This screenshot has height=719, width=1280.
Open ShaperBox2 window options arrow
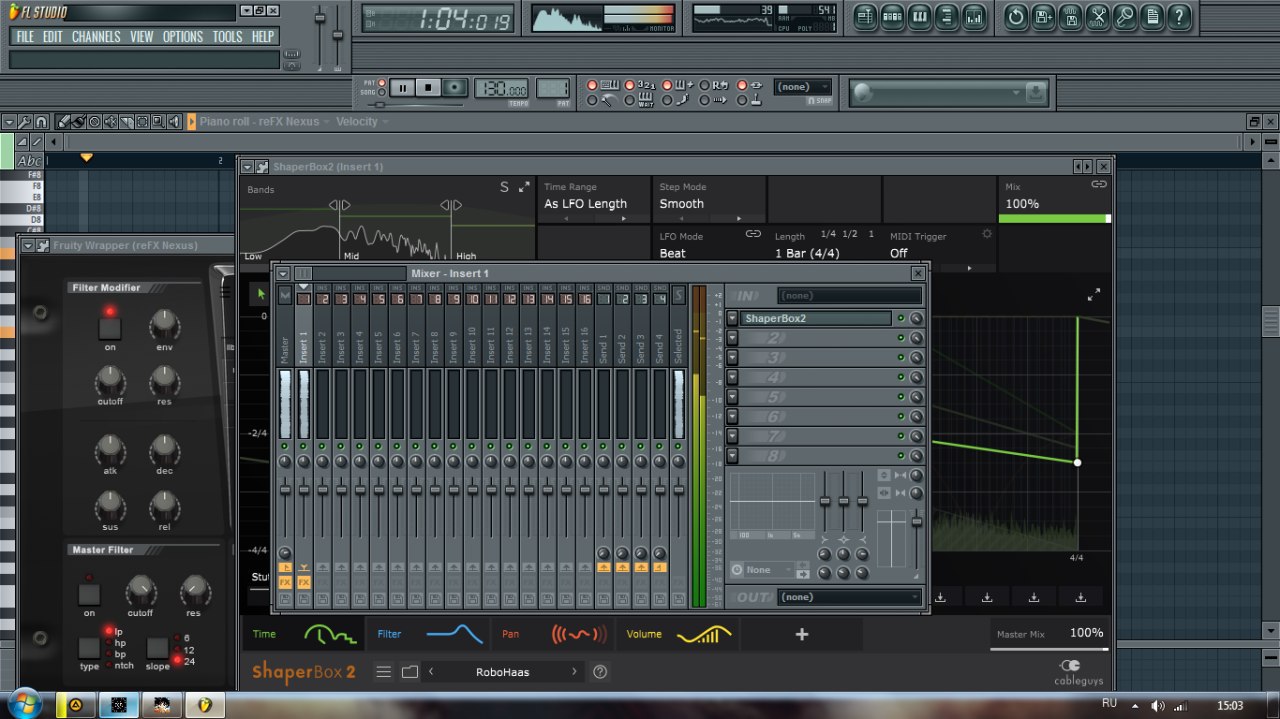[x=247, y=166]
